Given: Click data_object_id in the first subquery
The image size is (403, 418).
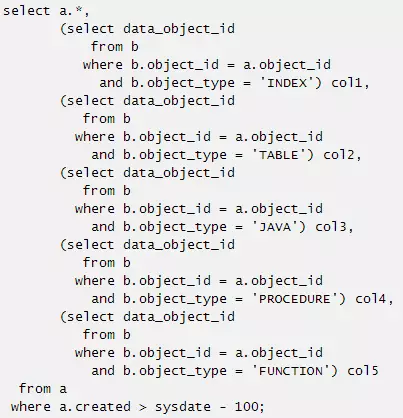Looking at the screenshot, I should tap(179, 29).
